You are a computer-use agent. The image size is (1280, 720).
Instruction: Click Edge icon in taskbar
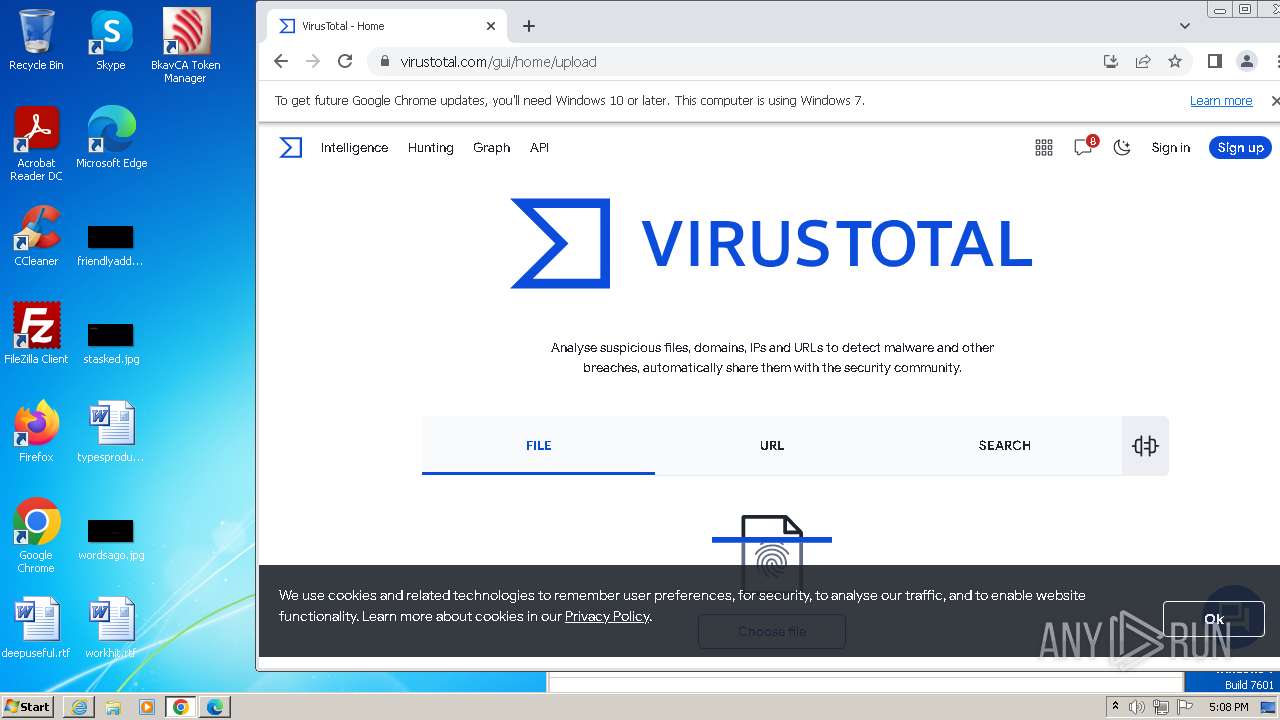pyautogui.click(x=215, y=707)
